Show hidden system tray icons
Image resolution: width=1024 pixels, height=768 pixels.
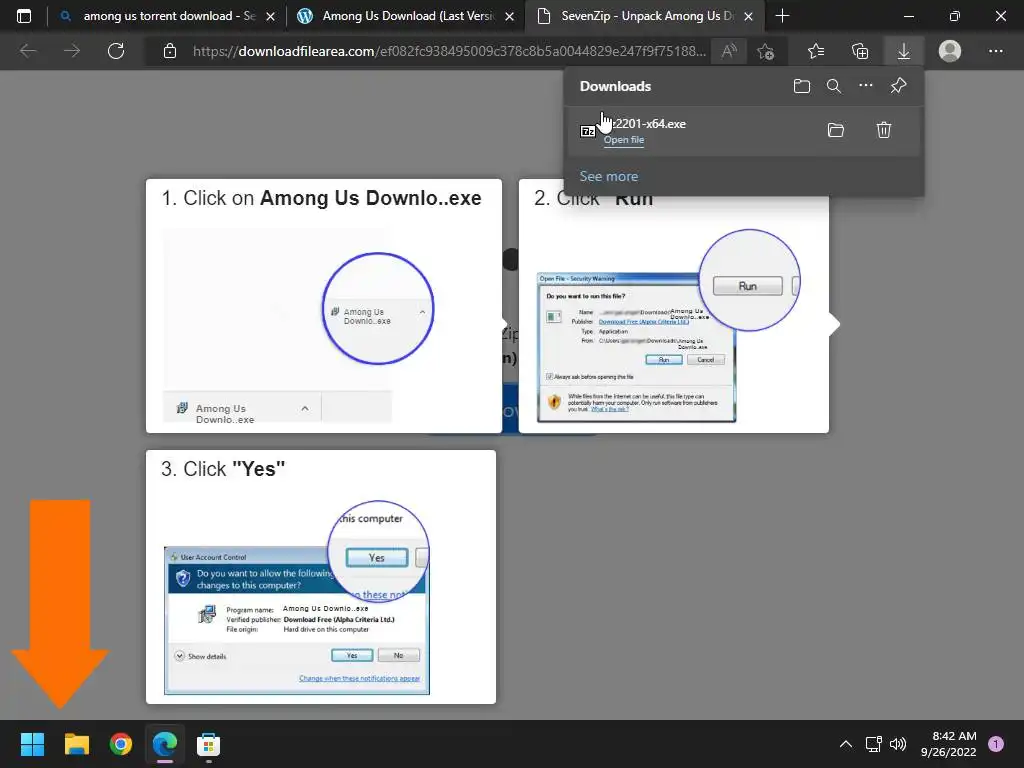(x=846, y=744)
